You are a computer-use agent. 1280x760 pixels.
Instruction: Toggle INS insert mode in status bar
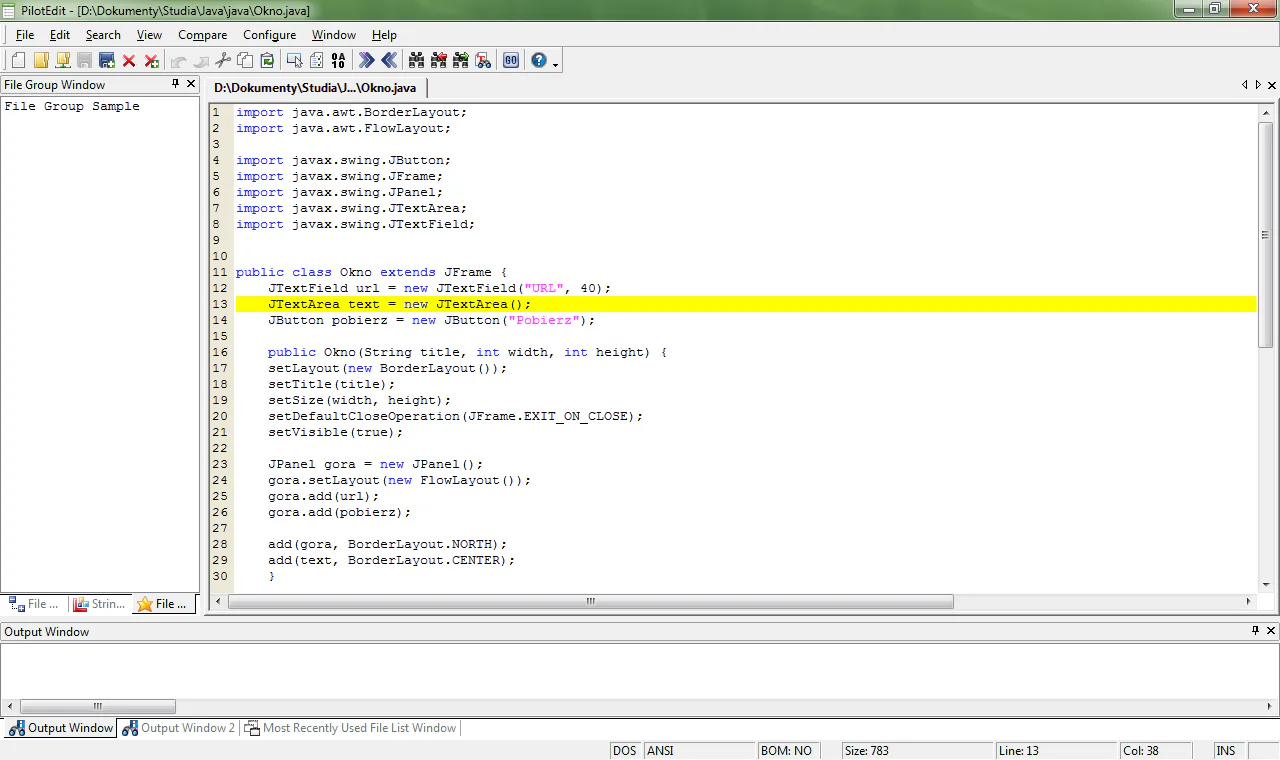pyautogui.click(x=1225, y=750)
